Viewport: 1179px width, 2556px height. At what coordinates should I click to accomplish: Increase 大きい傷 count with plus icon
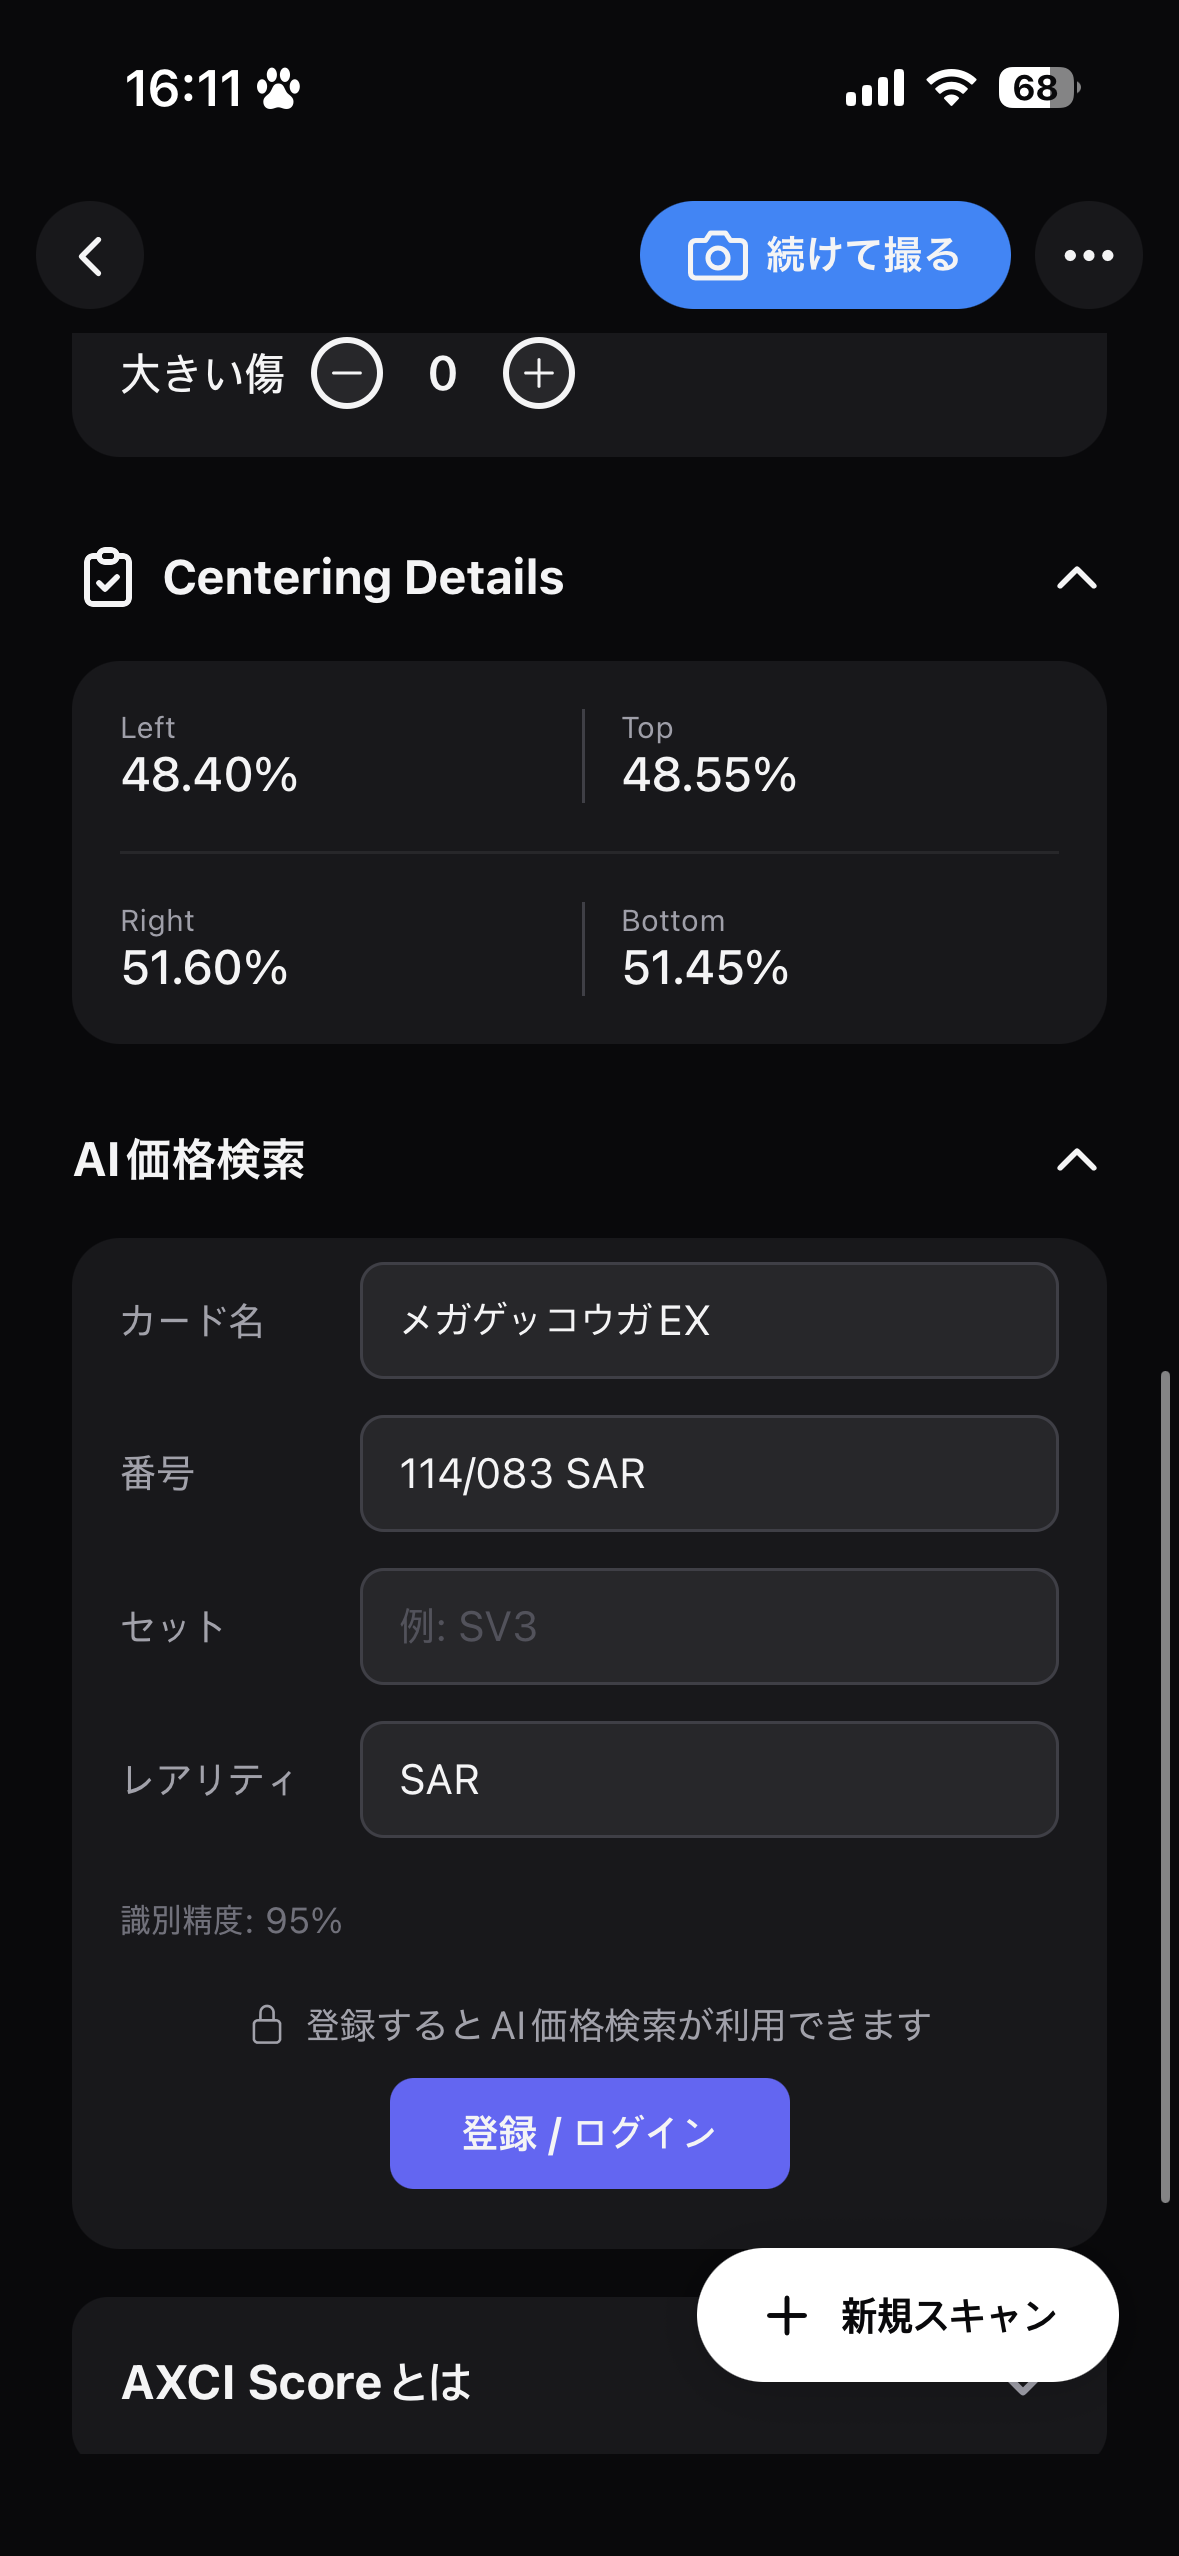click(539, 374)
